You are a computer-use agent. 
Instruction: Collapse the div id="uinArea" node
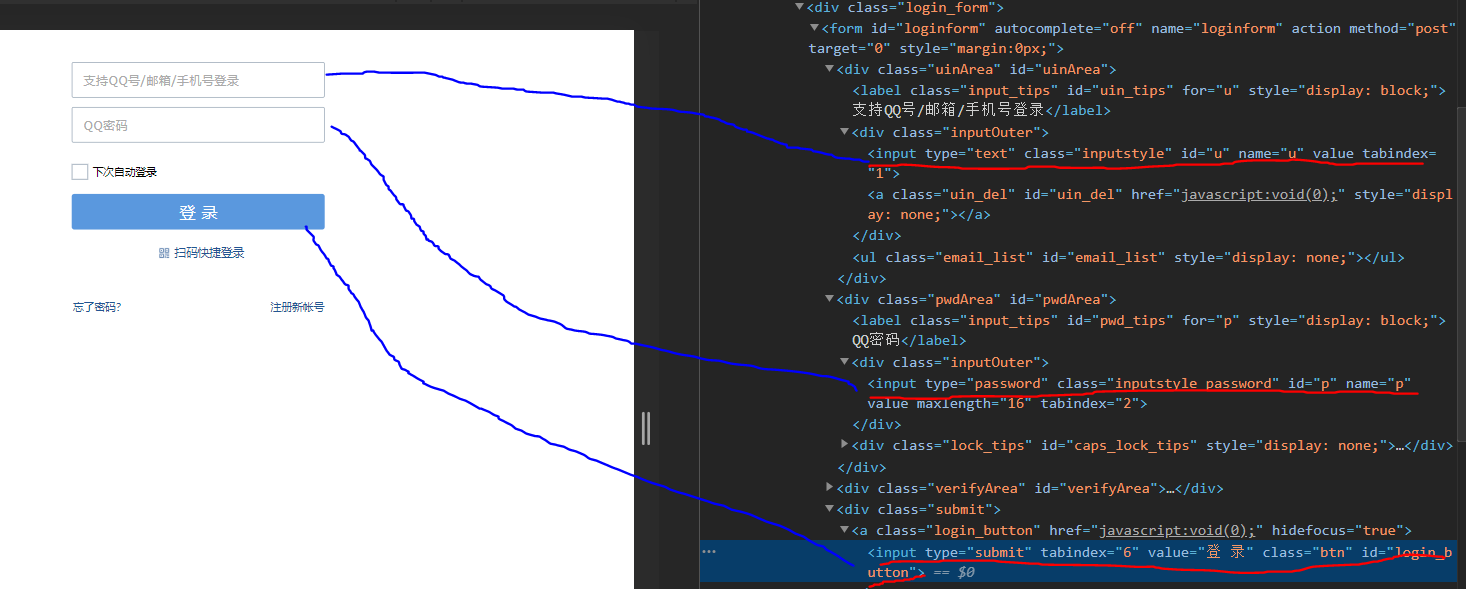830,69
